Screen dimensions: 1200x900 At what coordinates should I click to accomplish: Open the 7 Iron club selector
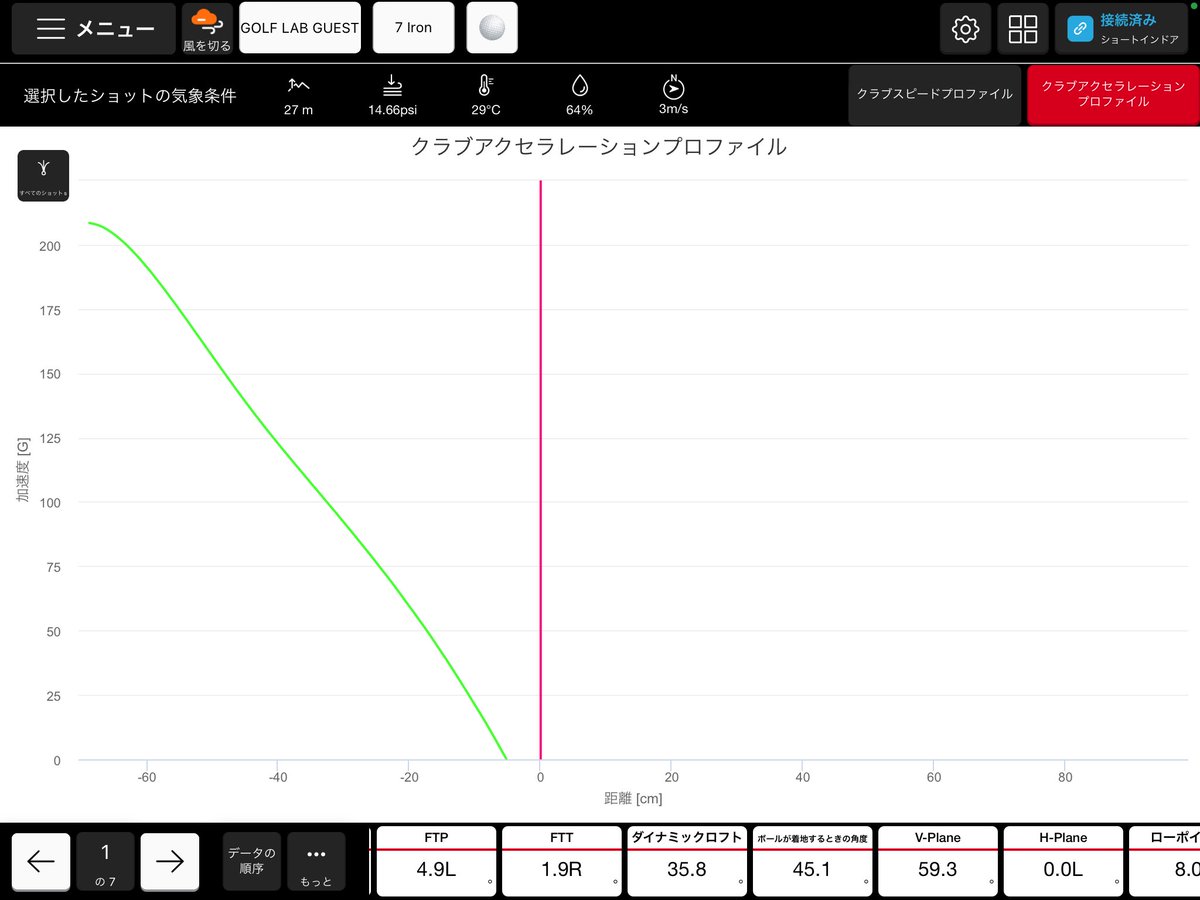click(x=413, y=28)
